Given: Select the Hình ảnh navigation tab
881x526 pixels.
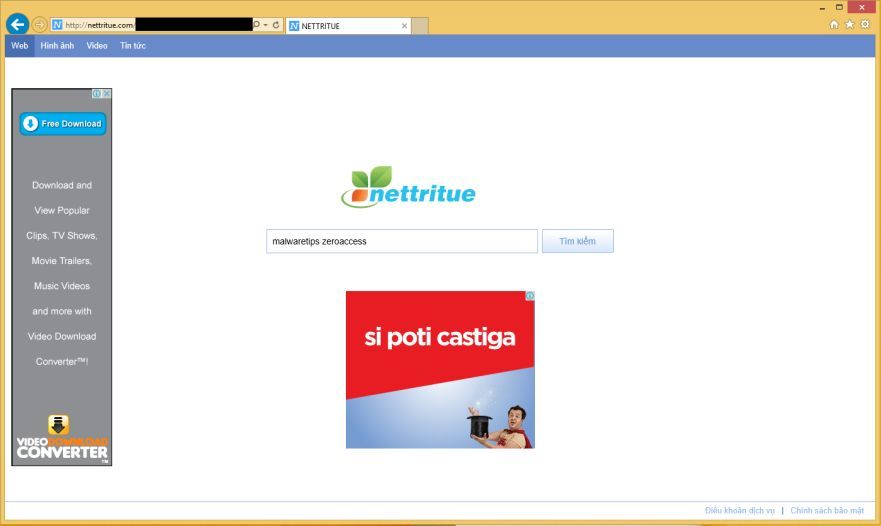Looking at the screenshot, I should click(57, 46).
